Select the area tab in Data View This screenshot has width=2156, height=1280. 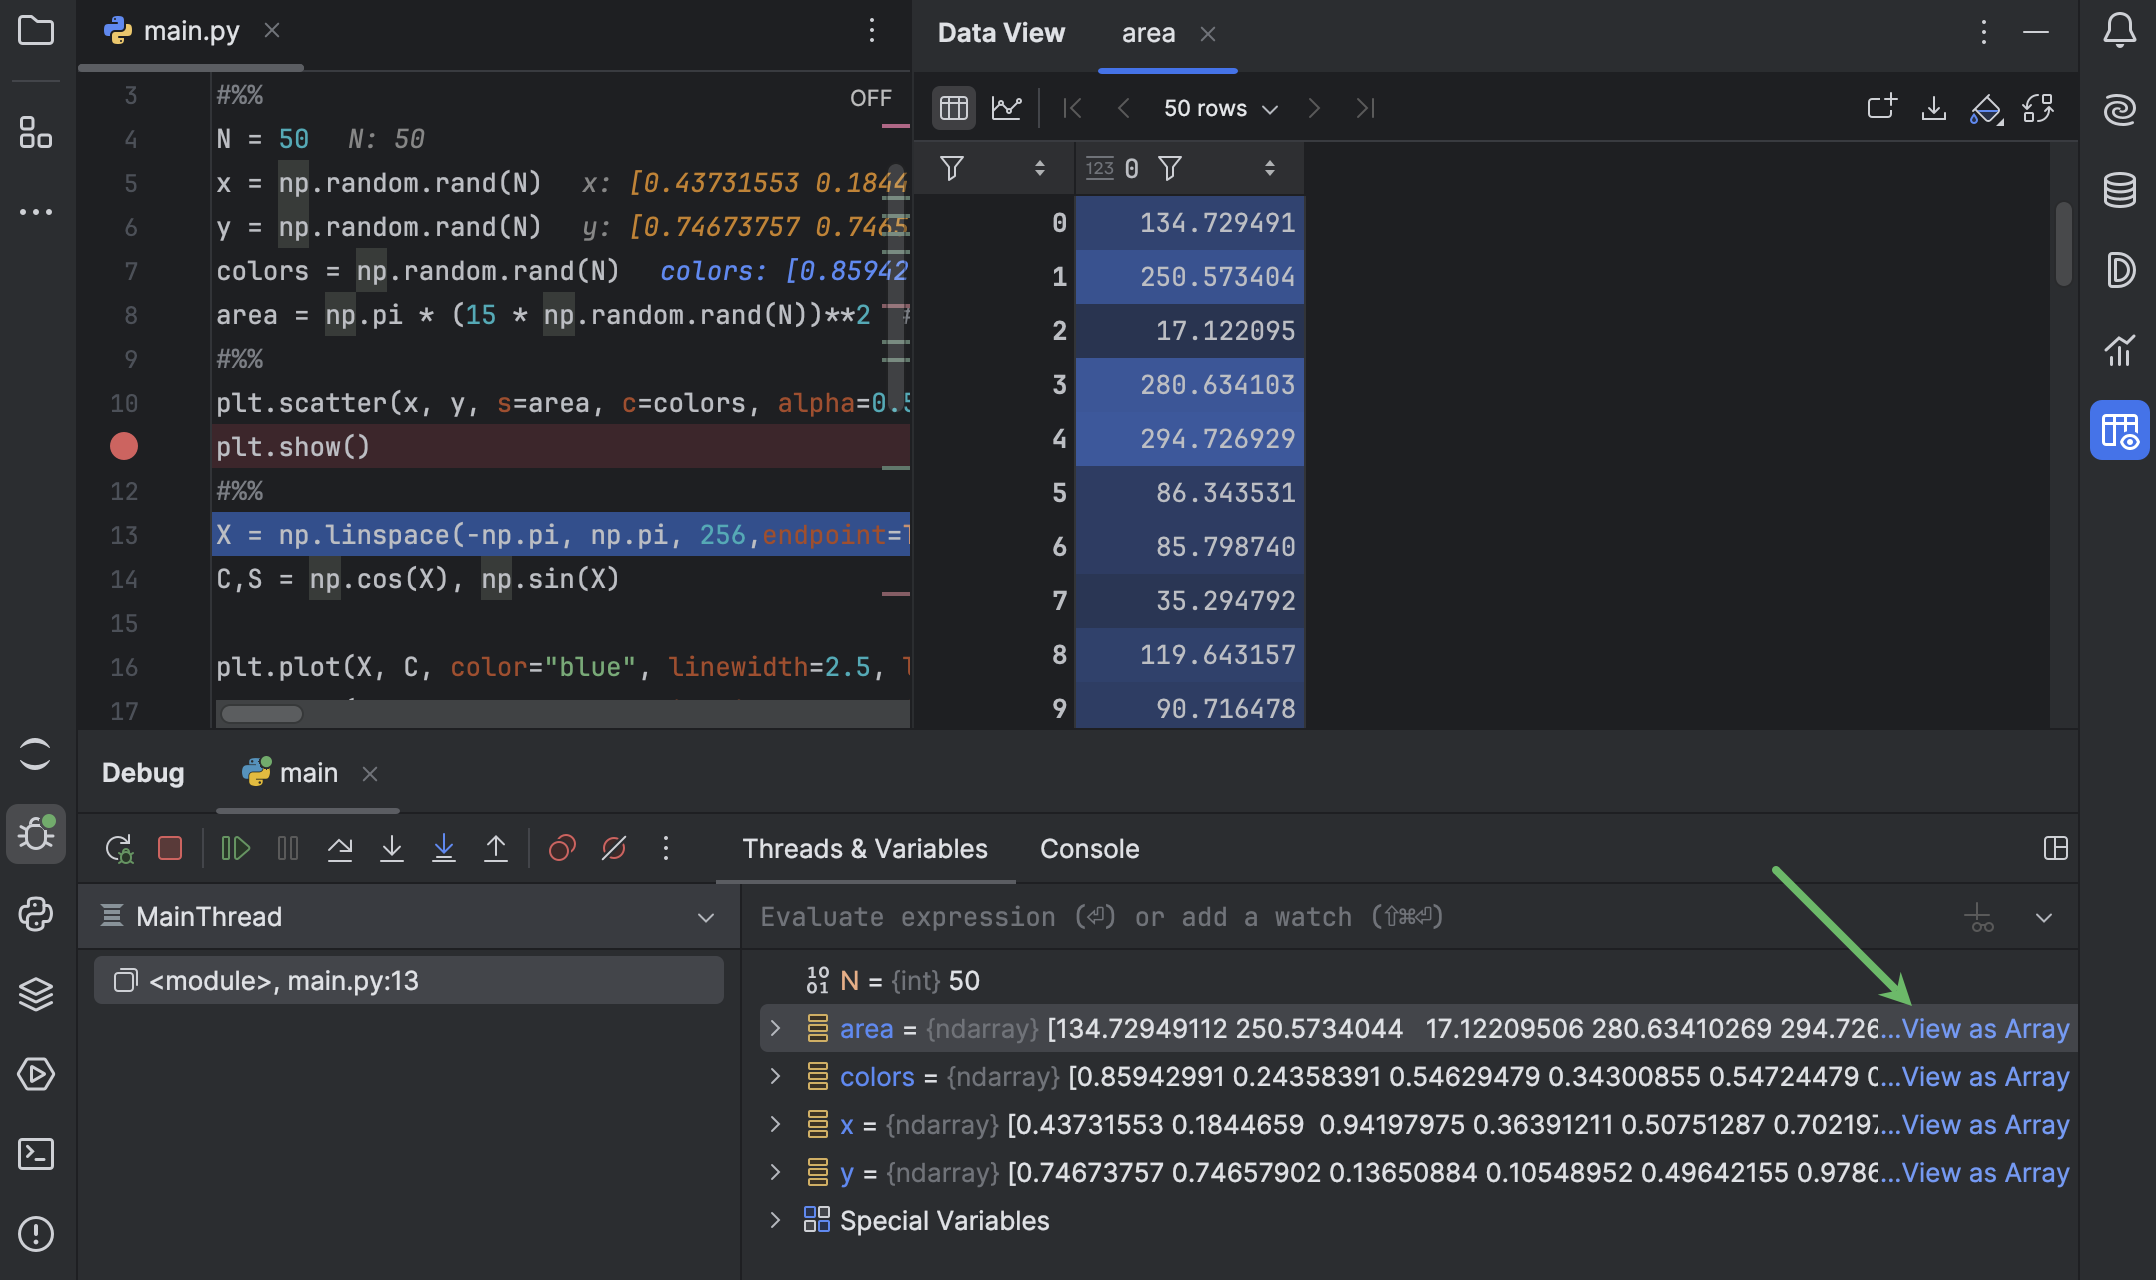coord(1148,32)
